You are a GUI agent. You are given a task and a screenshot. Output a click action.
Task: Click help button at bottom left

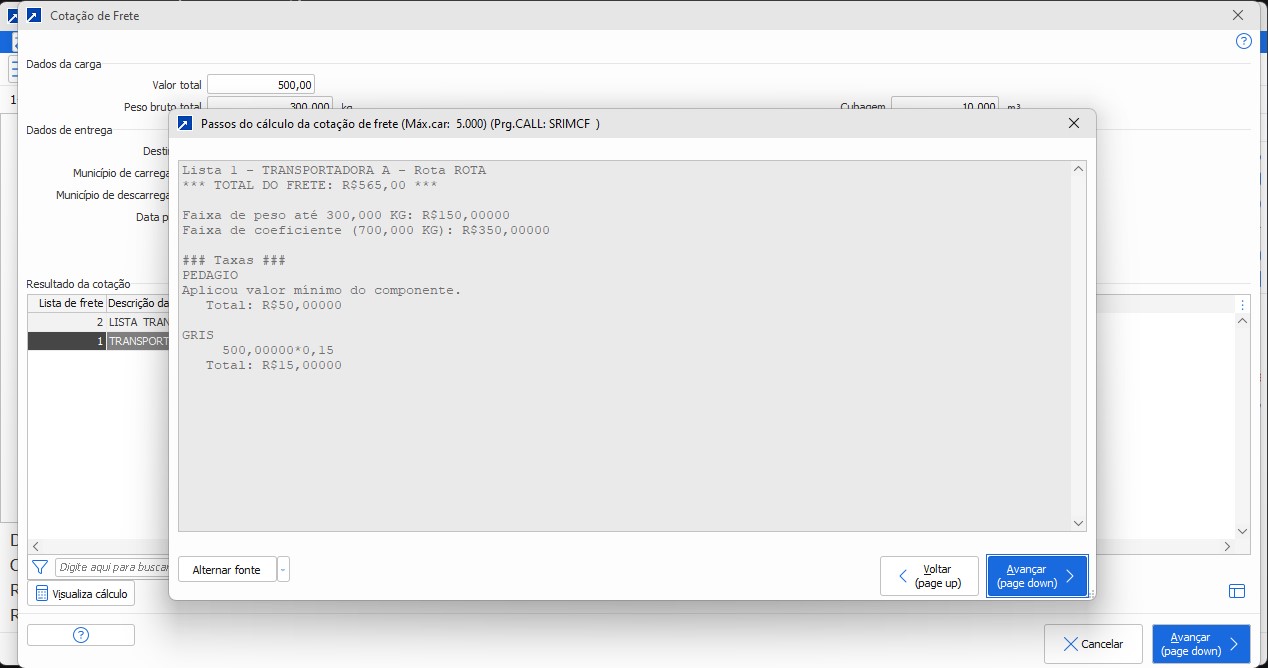click(81, 635)
